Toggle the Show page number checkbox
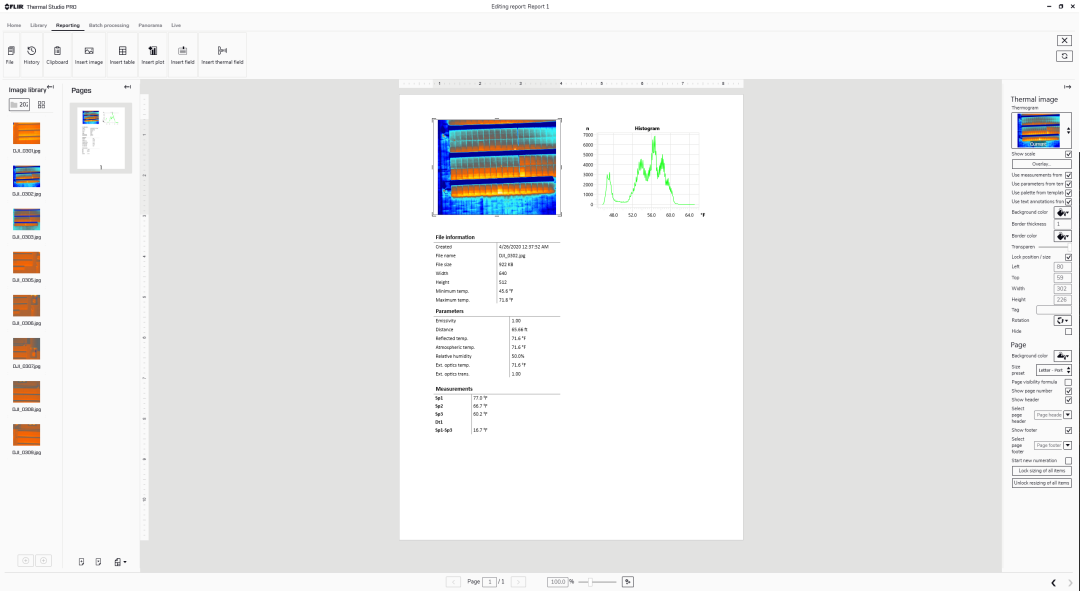This screenshot has height=591, width=1080. (x=1068, y=391)
